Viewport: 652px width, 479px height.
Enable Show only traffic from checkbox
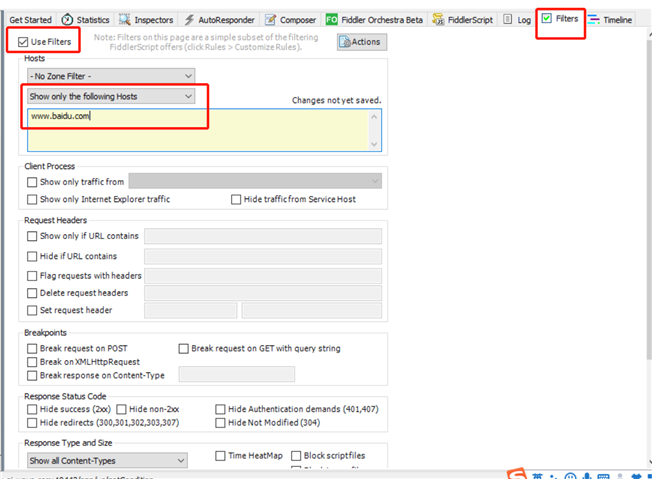point(32,182)
